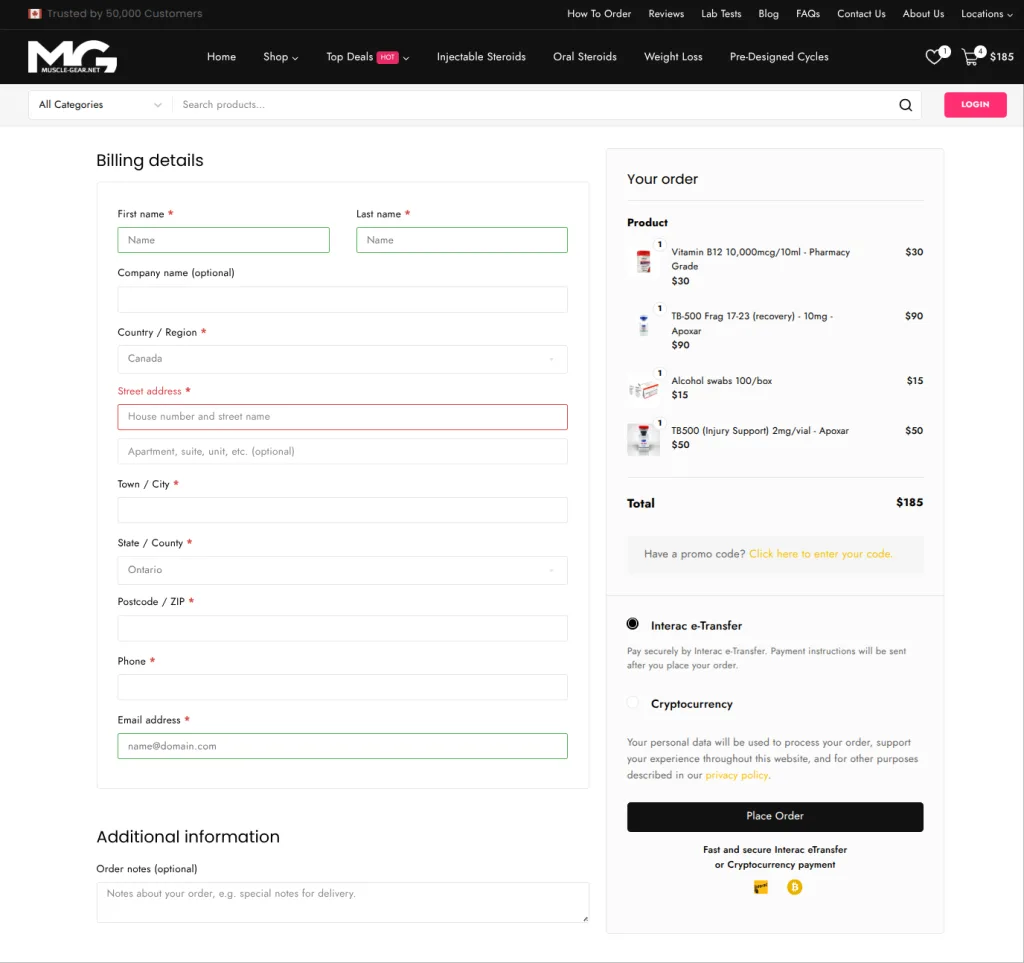Open the shopping cart icon
1024x963 pixels.
point(971,57)
